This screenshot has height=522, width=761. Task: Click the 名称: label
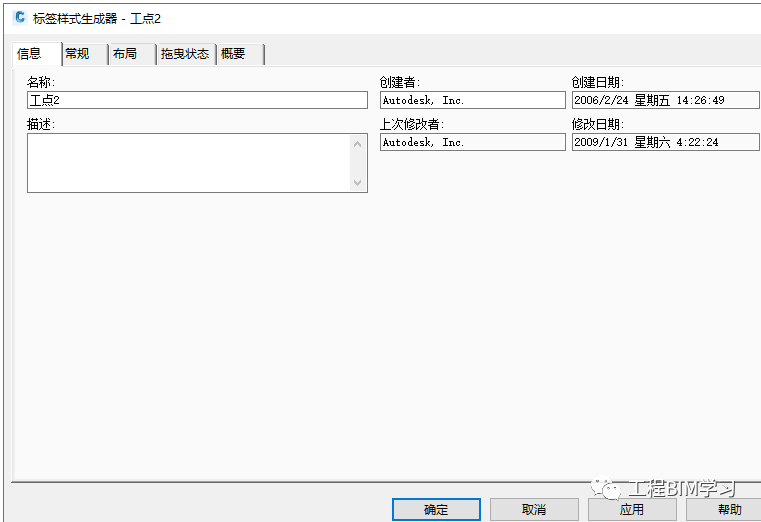pyautogui.click(x=41, y=82)
